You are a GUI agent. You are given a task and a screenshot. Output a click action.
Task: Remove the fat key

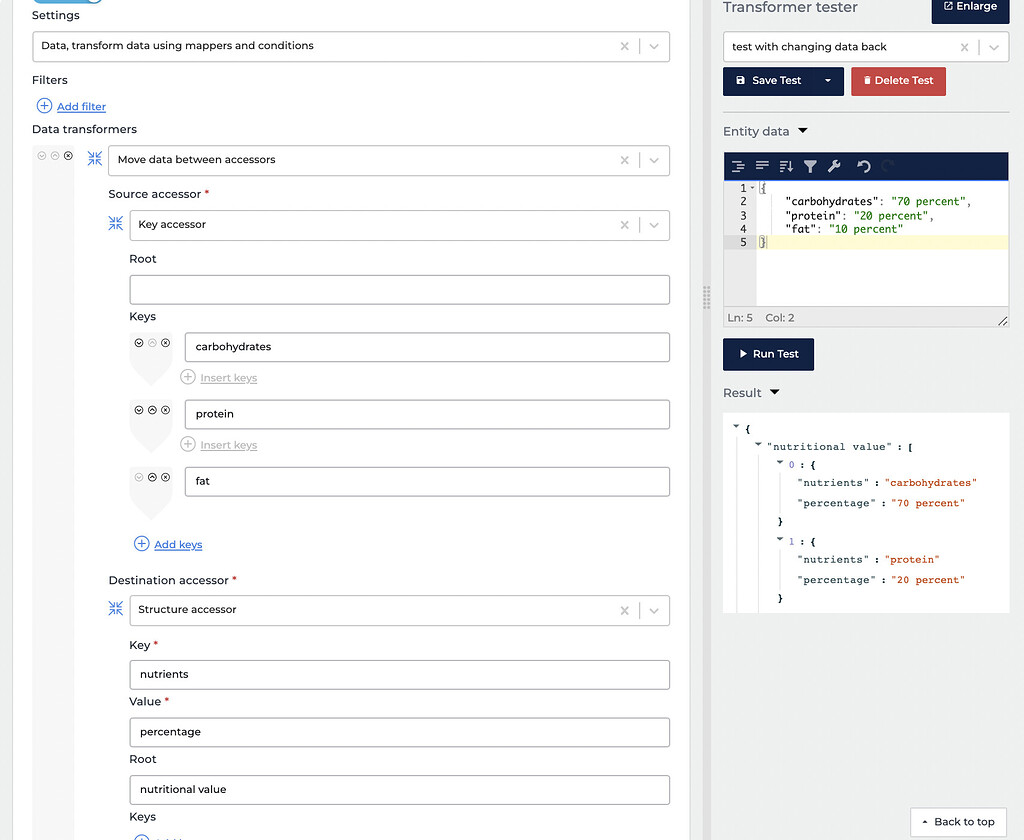[x=166, y=477]
